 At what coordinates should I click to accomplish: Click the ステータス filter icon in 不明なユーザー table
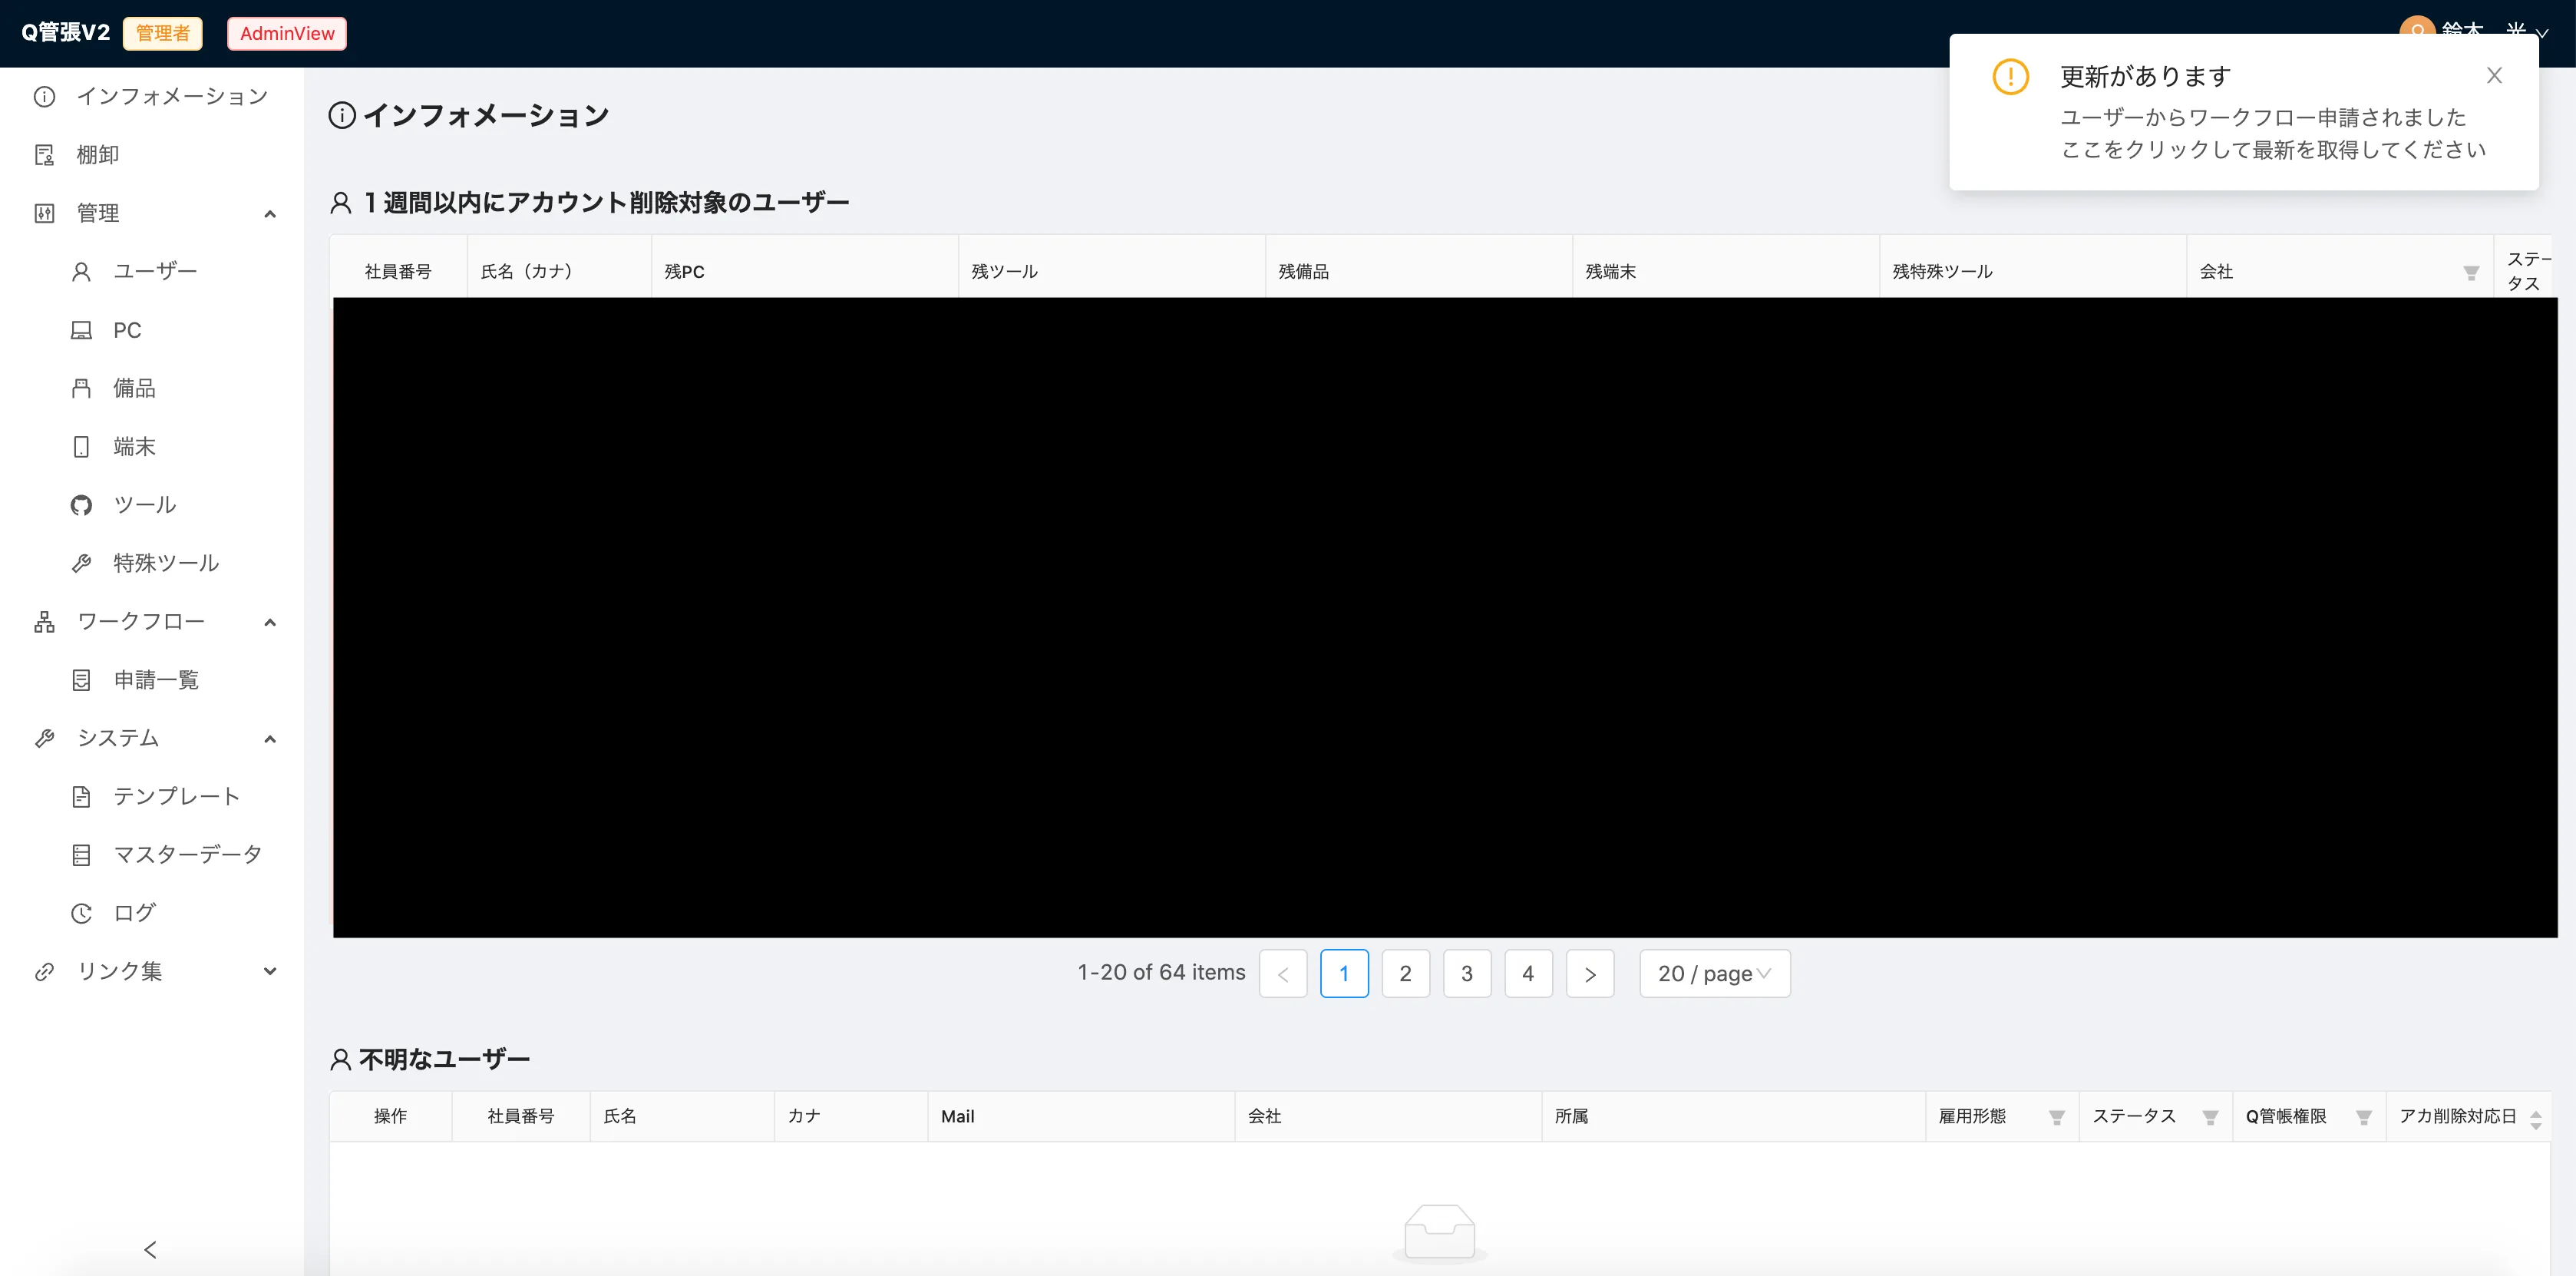[2210, 1117]
